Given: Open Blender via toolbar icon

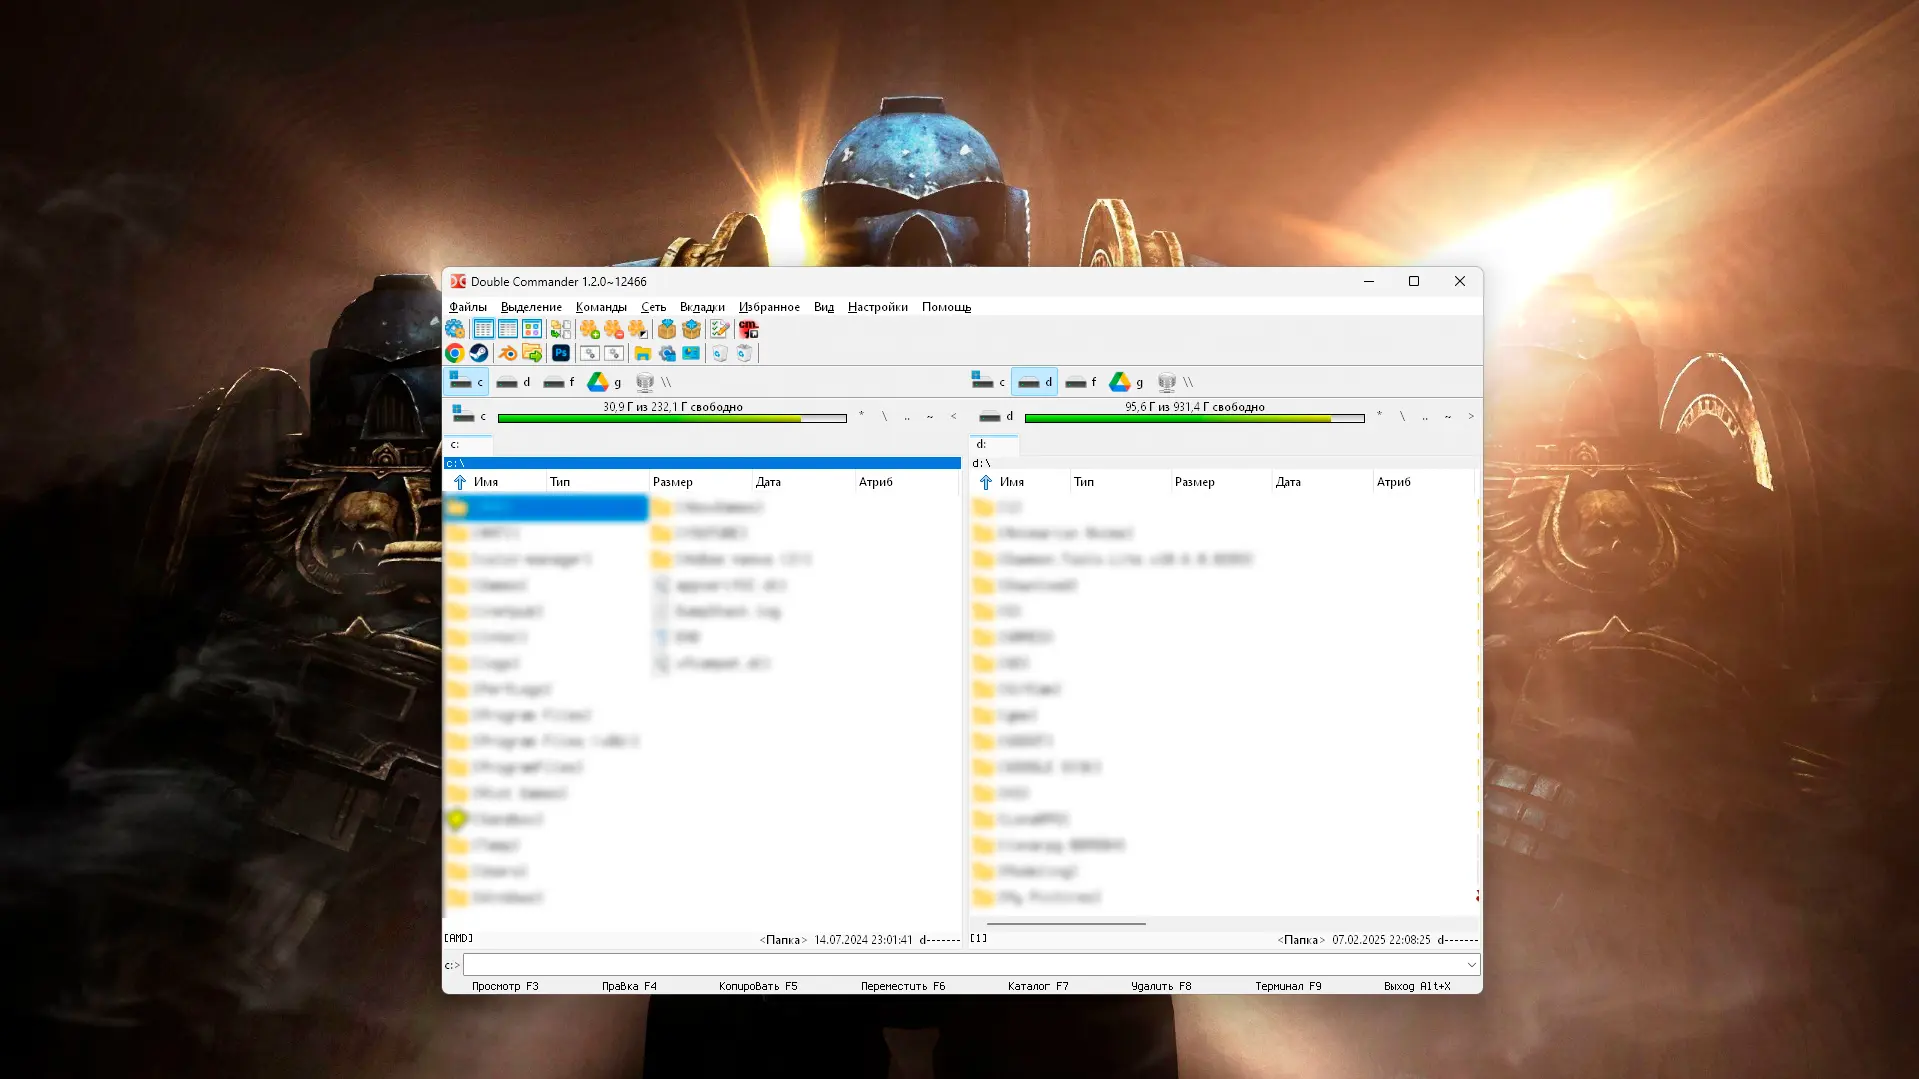Looking at the screenshot, I should click(507, 353).
